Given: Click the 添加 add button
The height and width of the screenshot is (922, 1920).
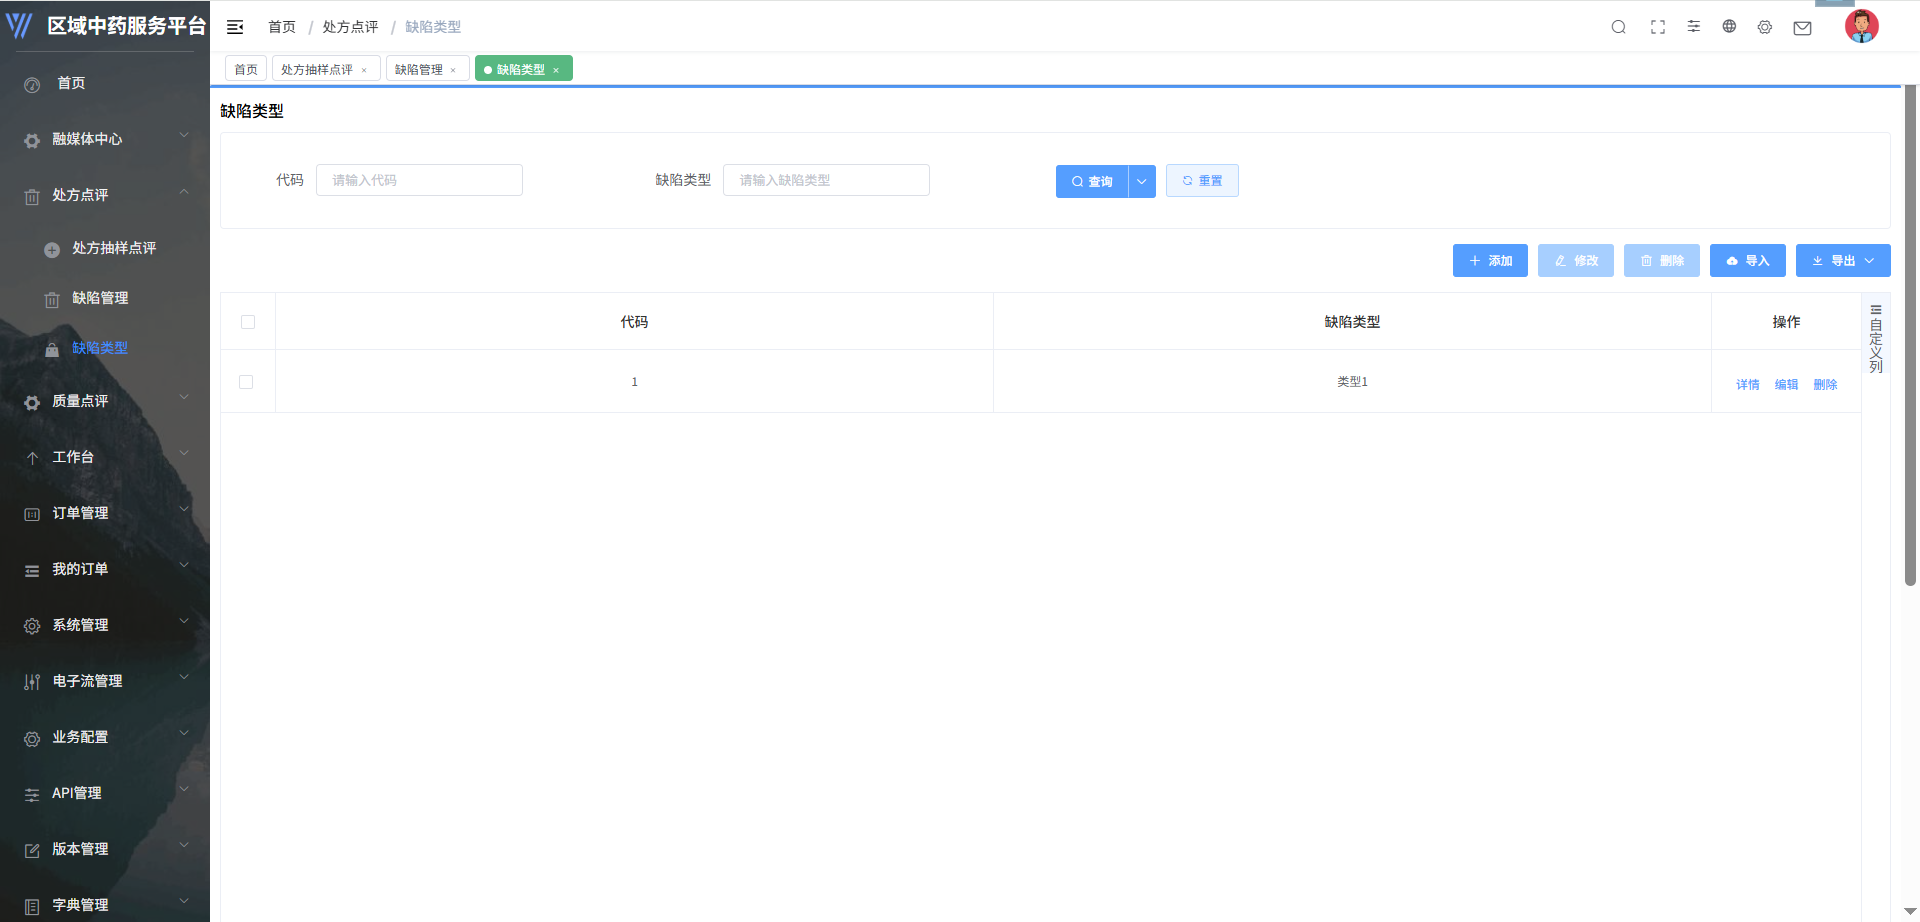Looking at the screenshot, I should pyautogui.click(x=1490, y=260).
